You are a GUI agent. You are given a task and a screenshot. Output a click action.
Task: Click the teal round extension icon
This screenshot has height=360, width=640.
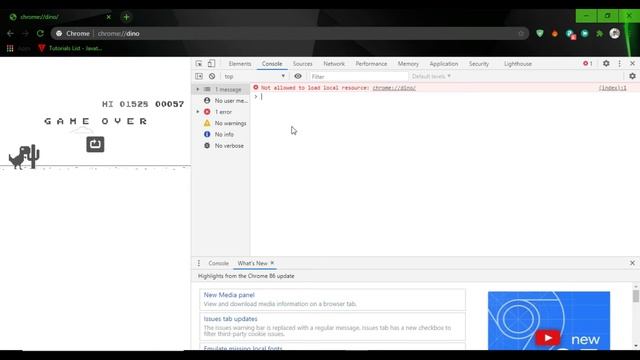(584, 33)
